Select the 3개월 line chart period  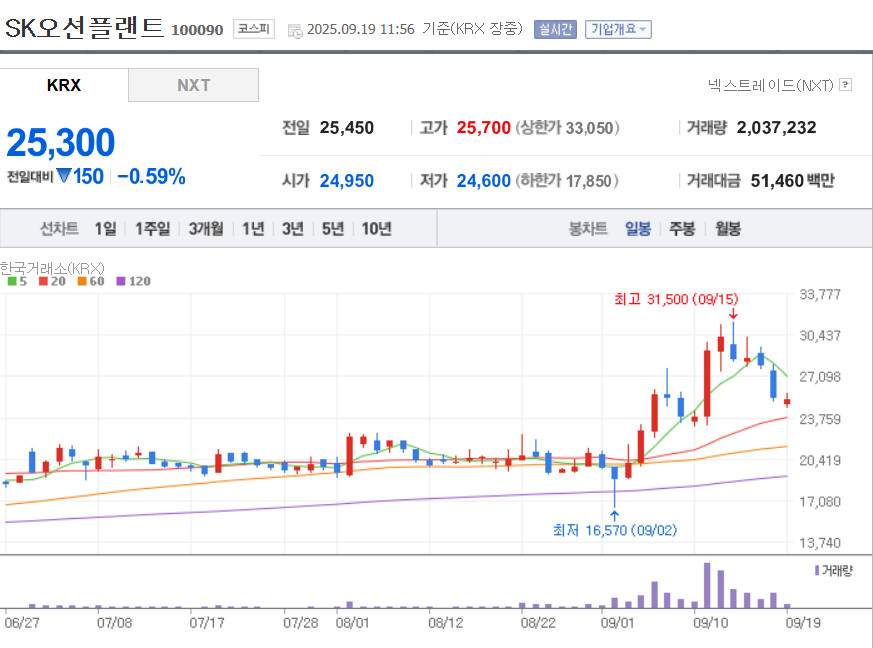(206, 228)
